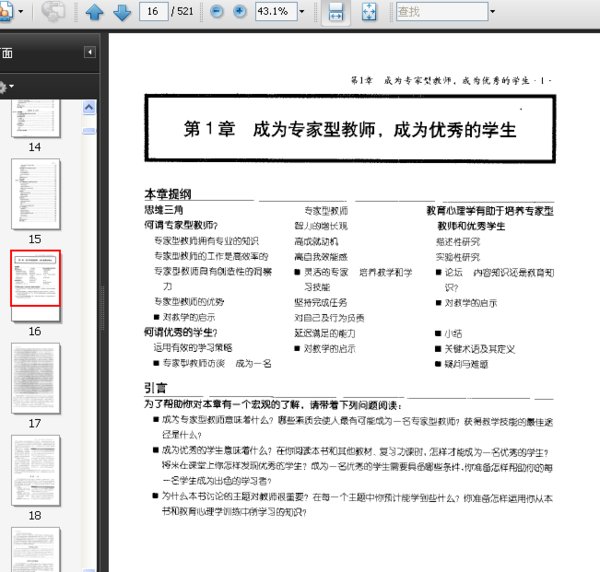Click the page number input field

[153, 12]
